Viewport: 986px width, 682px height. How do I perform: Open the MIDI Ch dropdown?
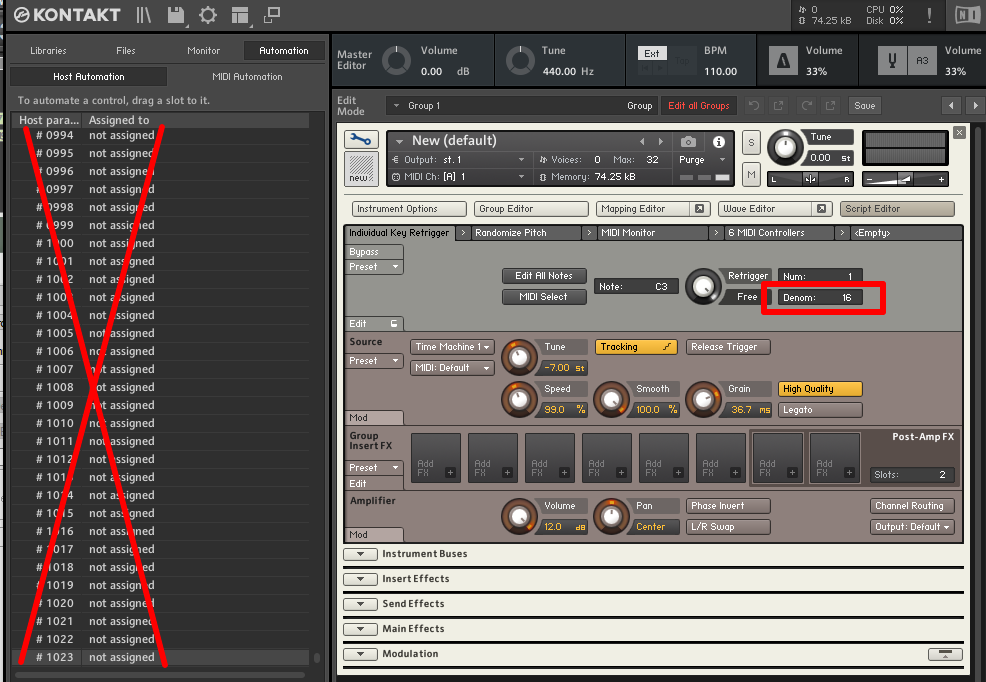point(458,177)
